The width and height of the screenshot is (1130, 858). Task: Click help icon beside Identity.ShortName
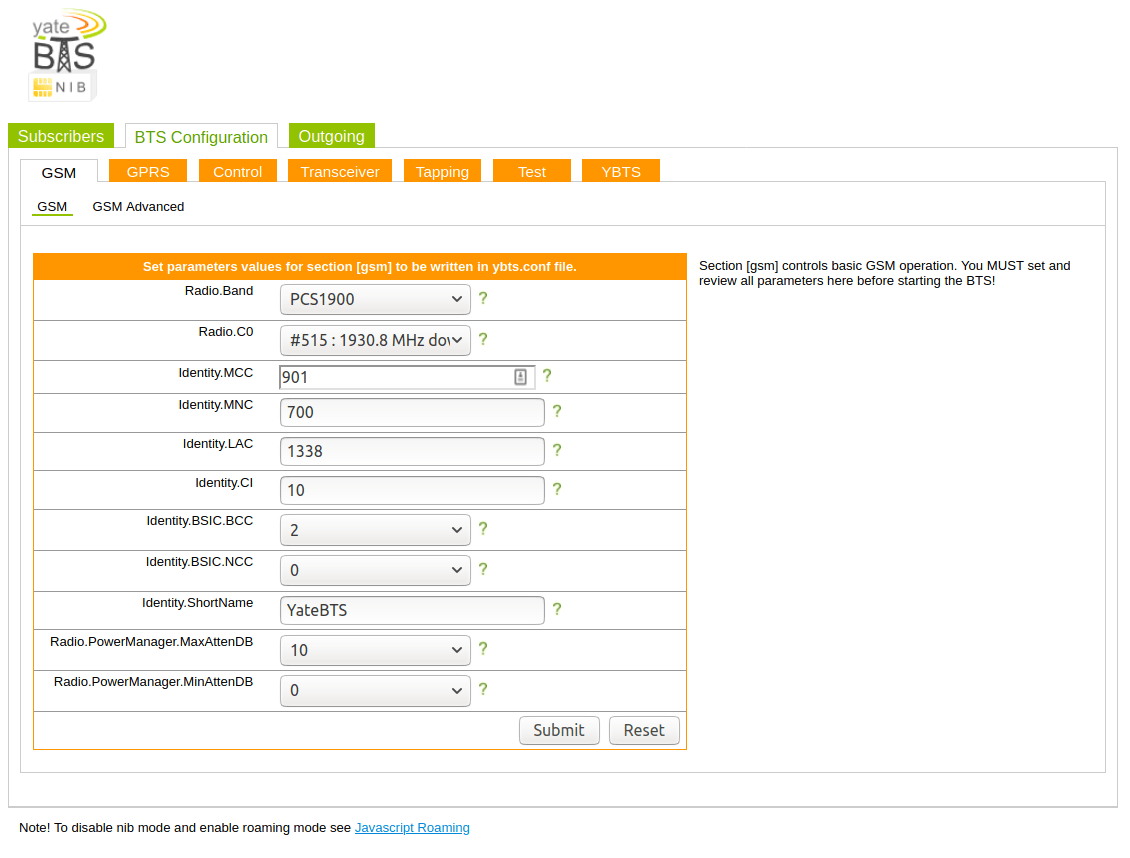pyautogui.click(x=557, y=609)
